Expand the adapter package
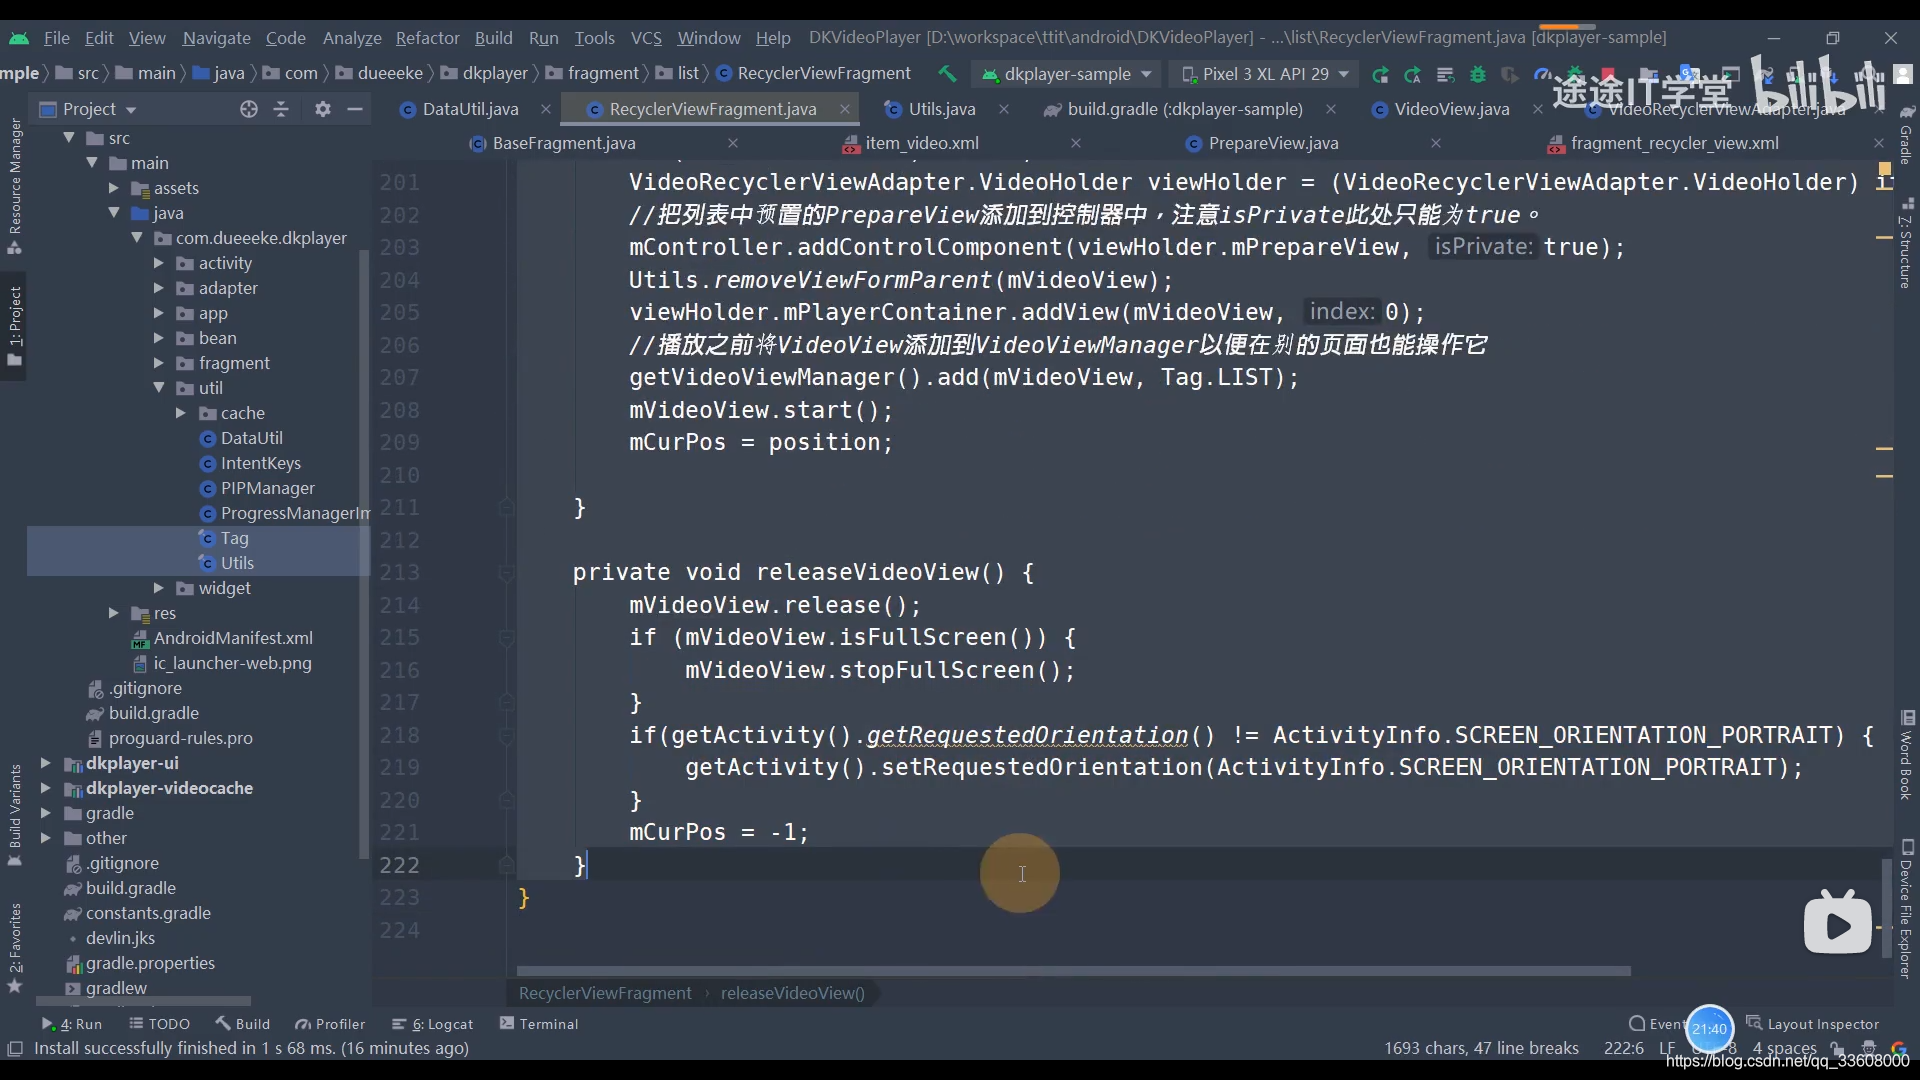Viewport: 1920px width, 1080px height. tap(159, 288)
